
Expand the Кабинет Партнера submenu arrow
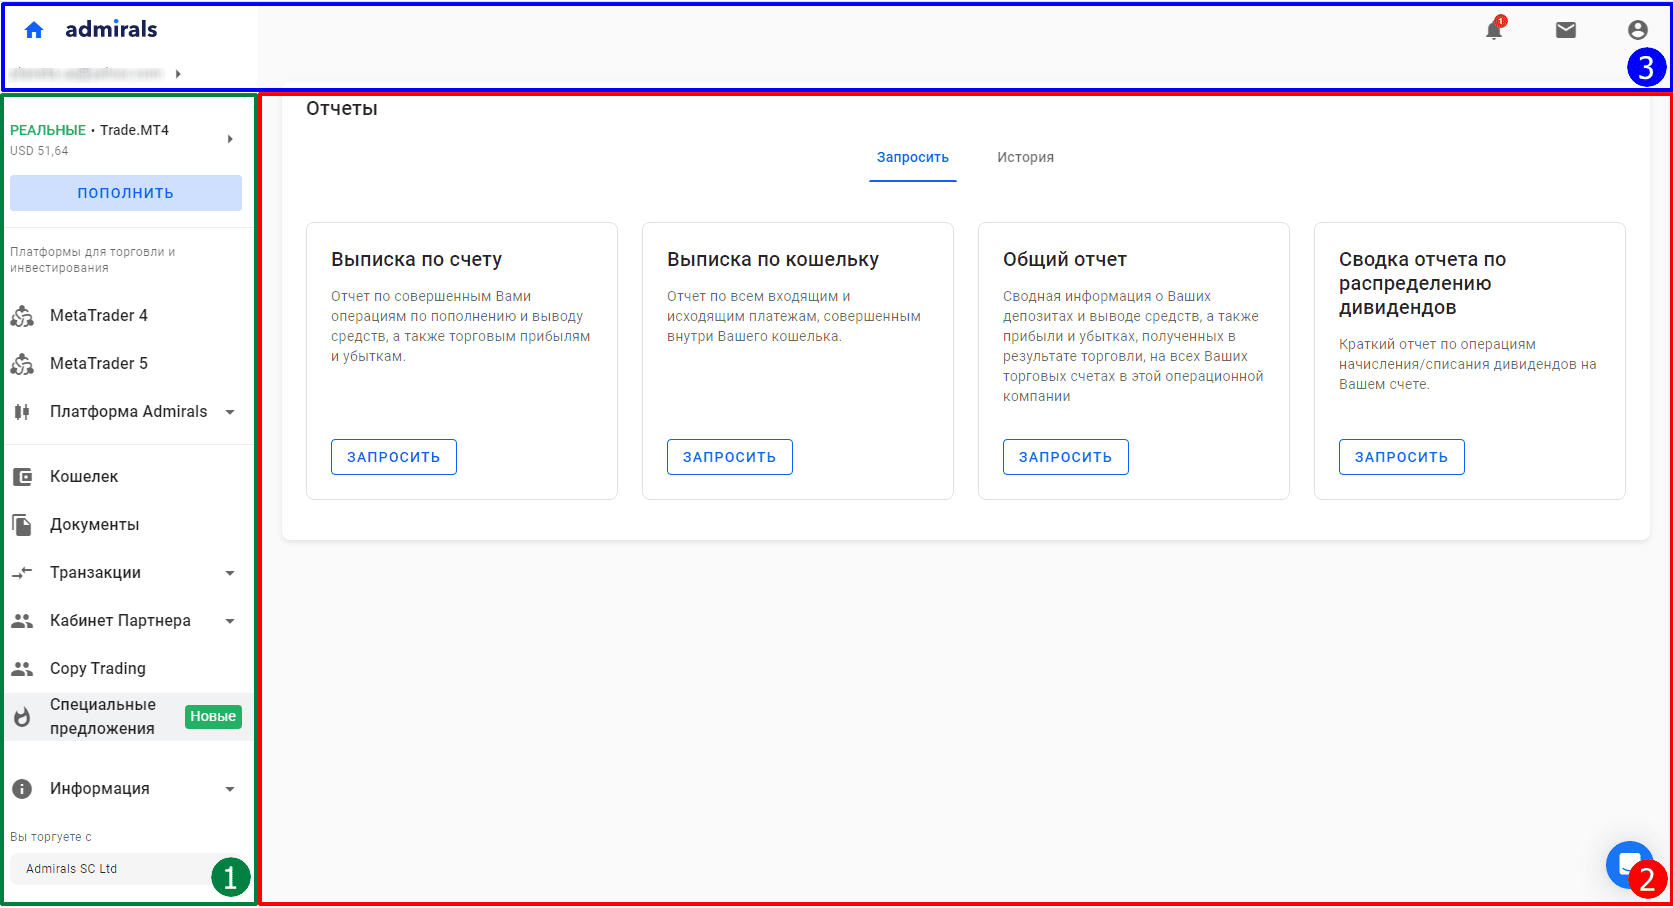pos(230,621)
